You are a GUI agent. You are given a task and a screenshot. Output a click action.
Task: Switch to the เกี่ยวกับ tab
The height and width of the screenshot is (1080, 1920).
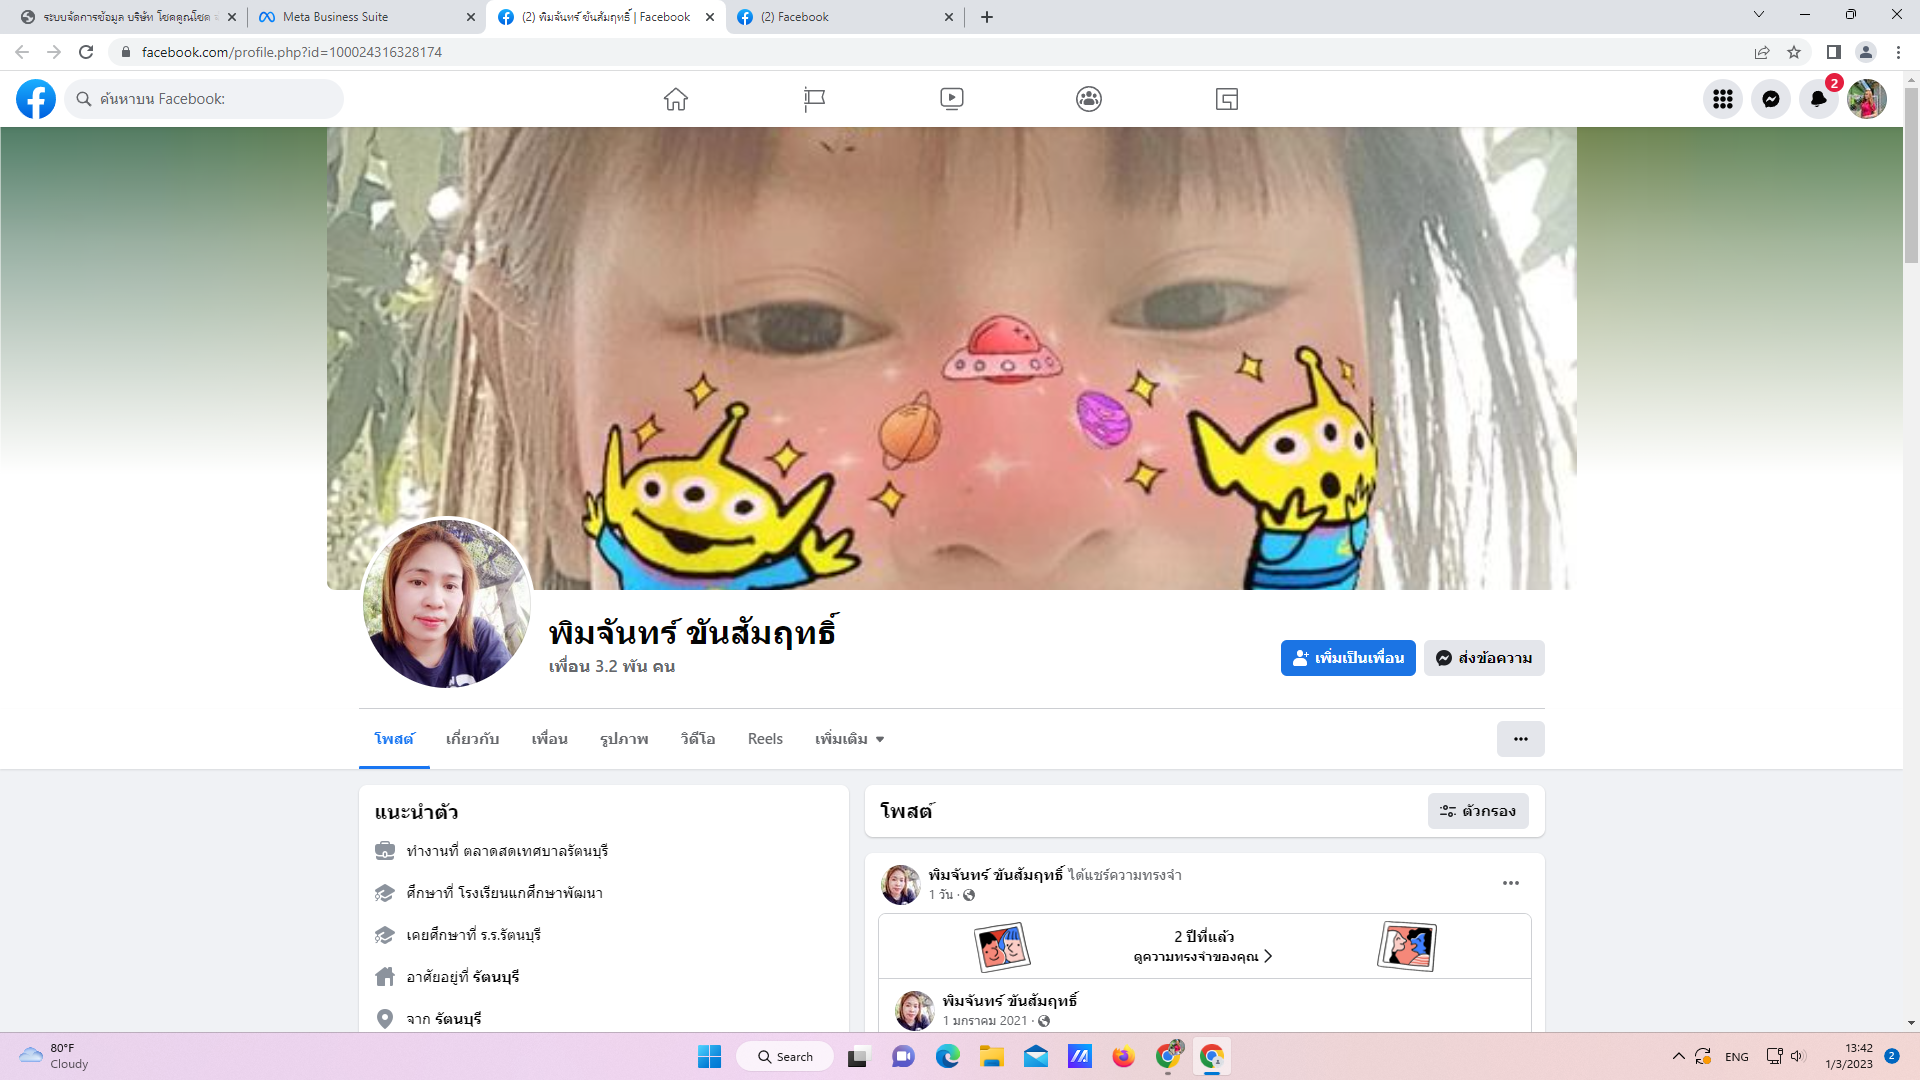[472, 739]
